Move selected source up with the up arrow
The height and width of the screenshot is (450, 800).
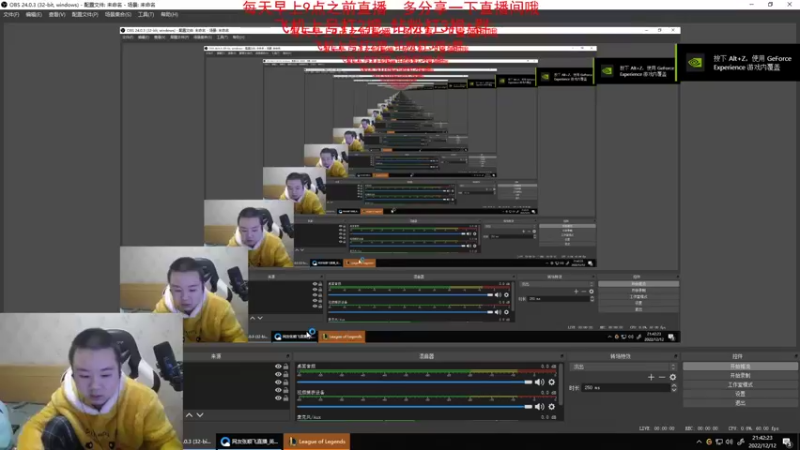click(189, 415)
